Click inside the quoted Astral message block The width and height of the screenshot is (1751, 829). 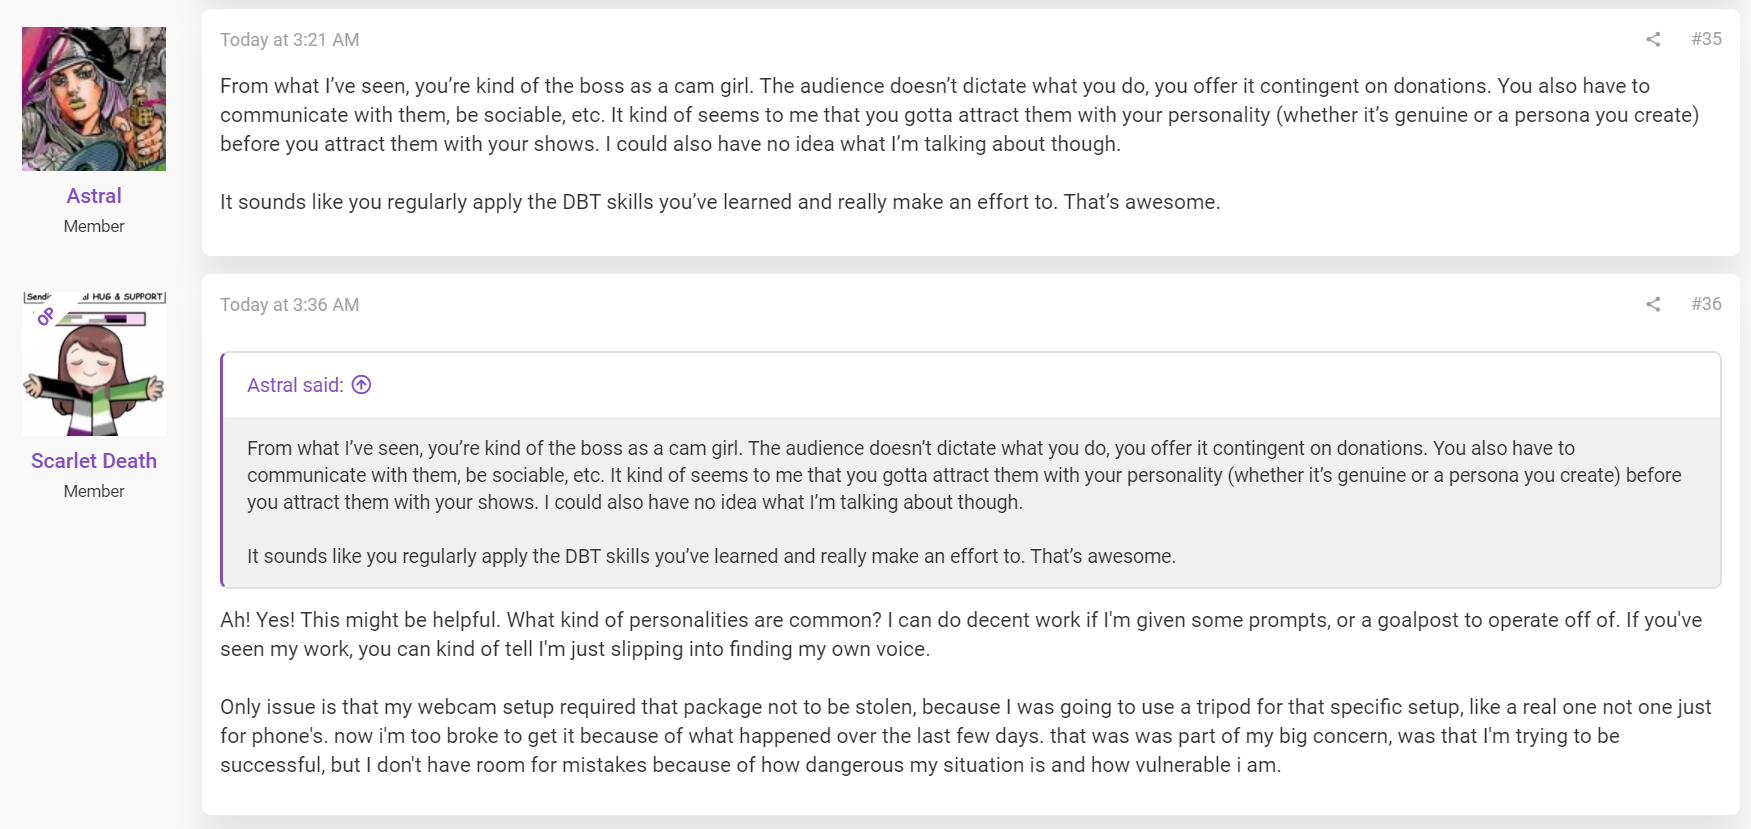[x=971, y=502]
